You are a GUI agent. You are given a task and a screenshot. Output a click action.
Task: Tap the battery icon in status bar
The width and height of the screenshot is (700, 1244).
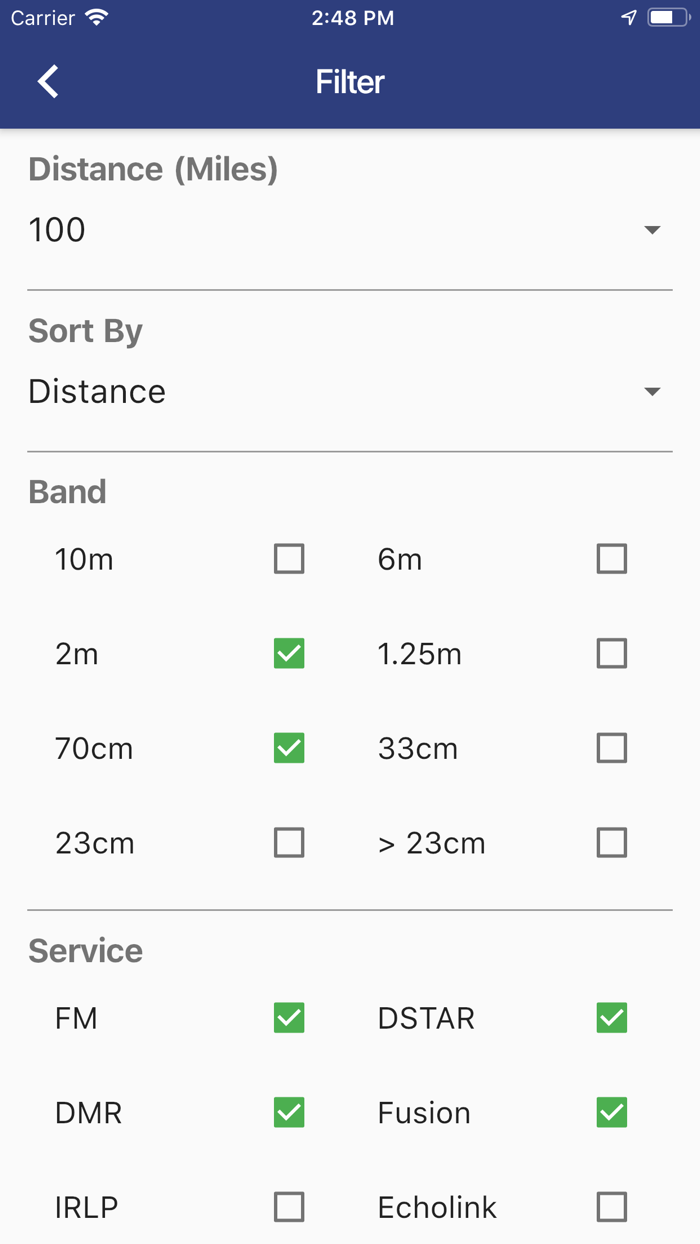[x=666, y=18]
